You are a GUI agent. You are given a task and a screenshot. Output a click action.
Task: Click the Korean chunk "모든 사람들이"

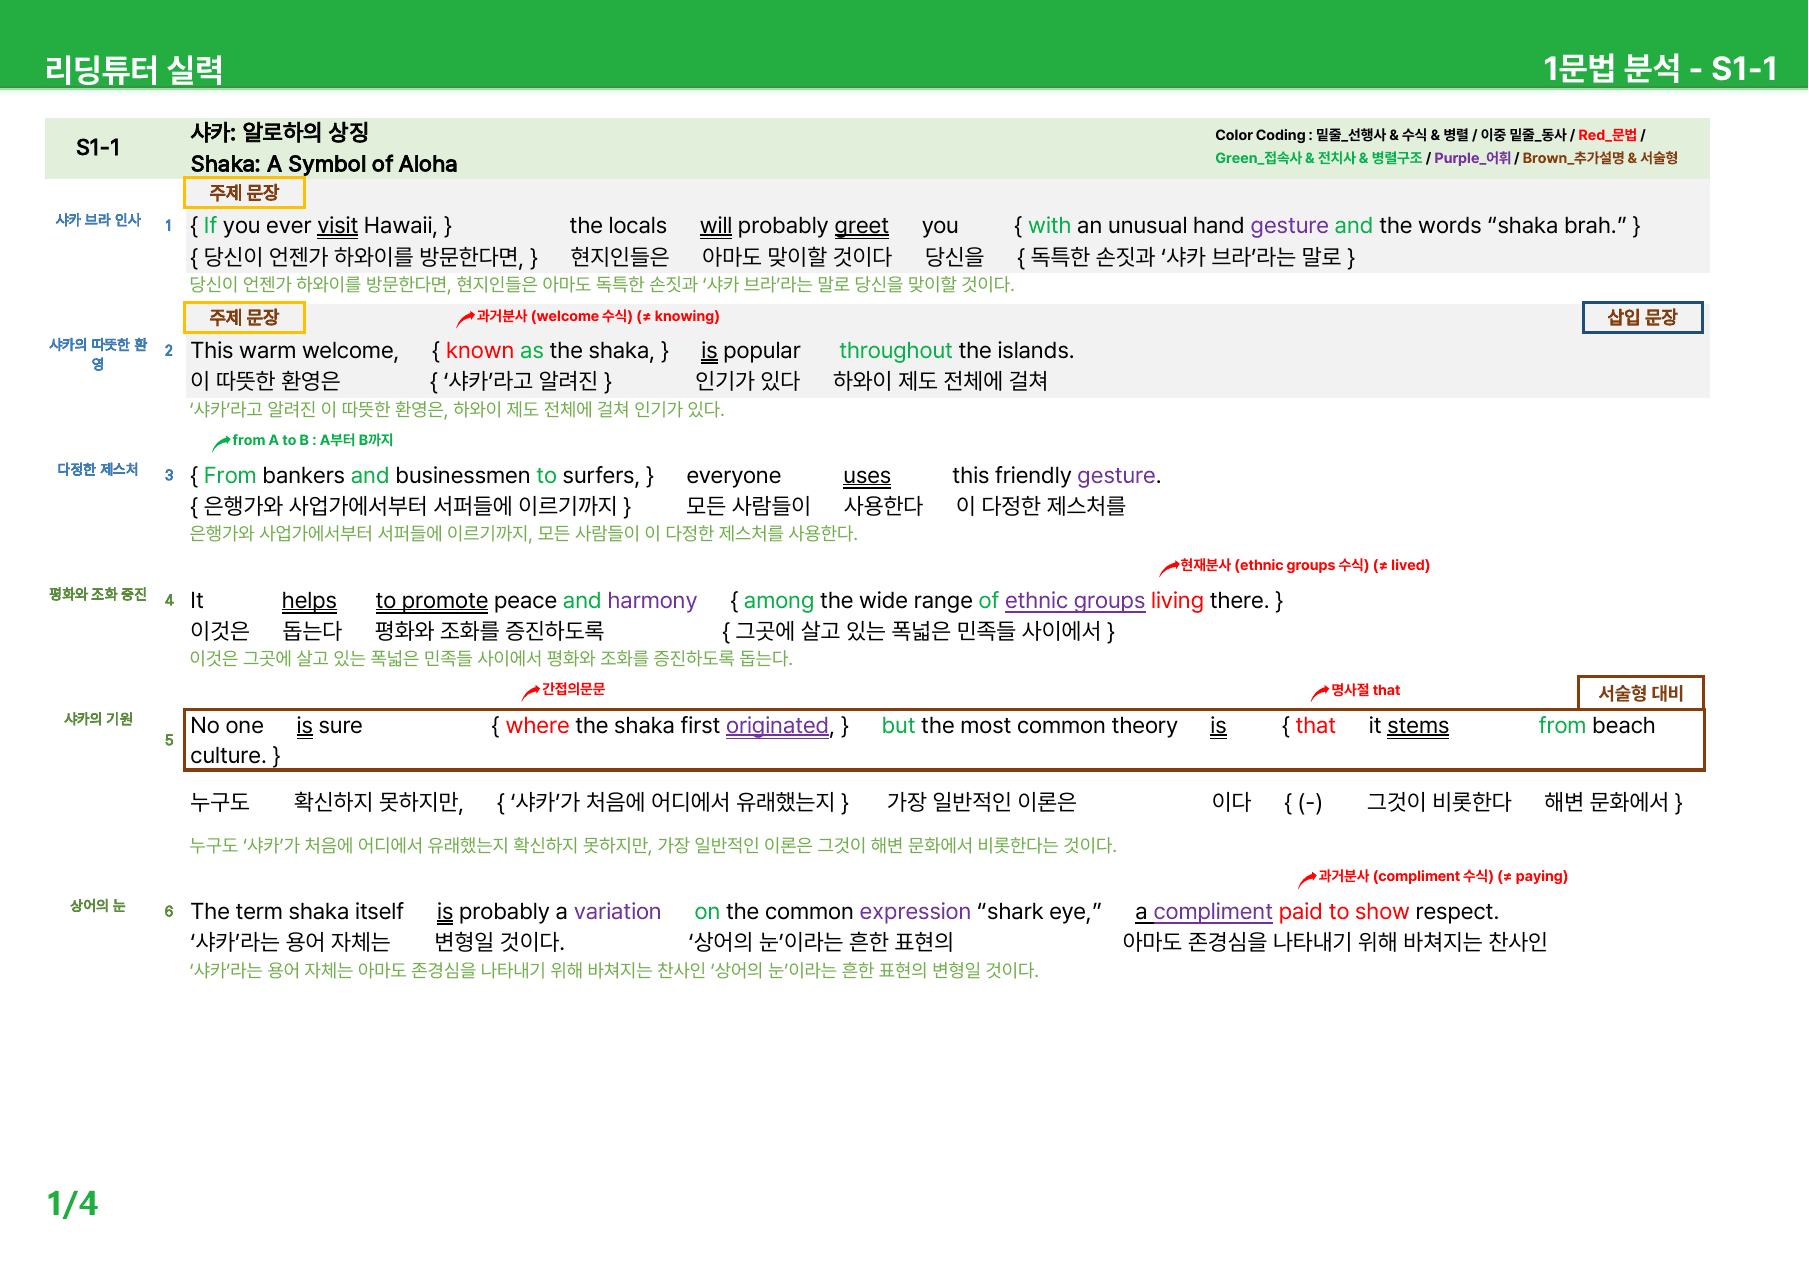pos(748,506)
